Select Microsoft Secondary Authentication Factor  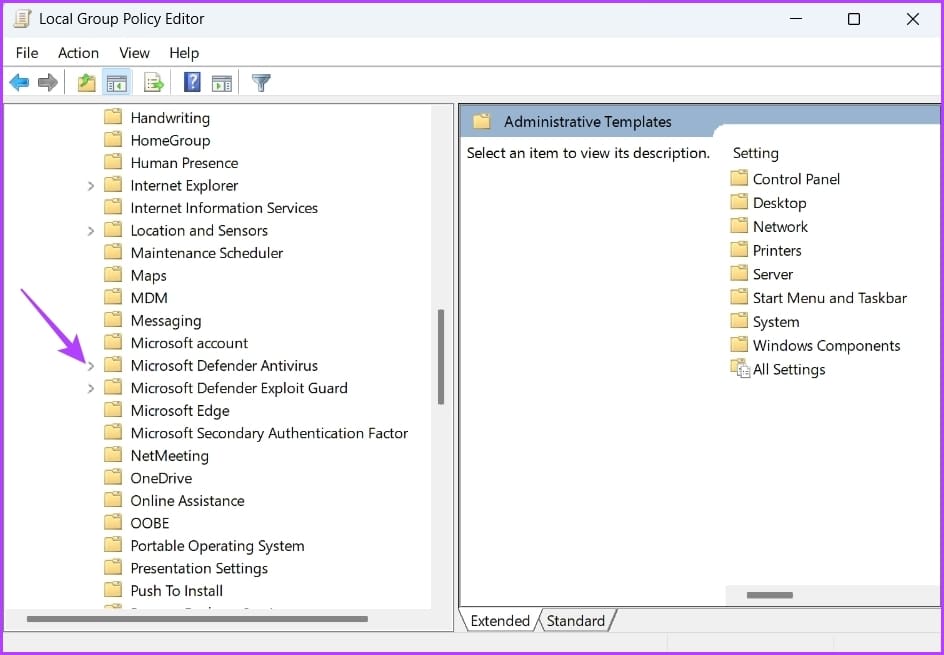coord(269,433)
